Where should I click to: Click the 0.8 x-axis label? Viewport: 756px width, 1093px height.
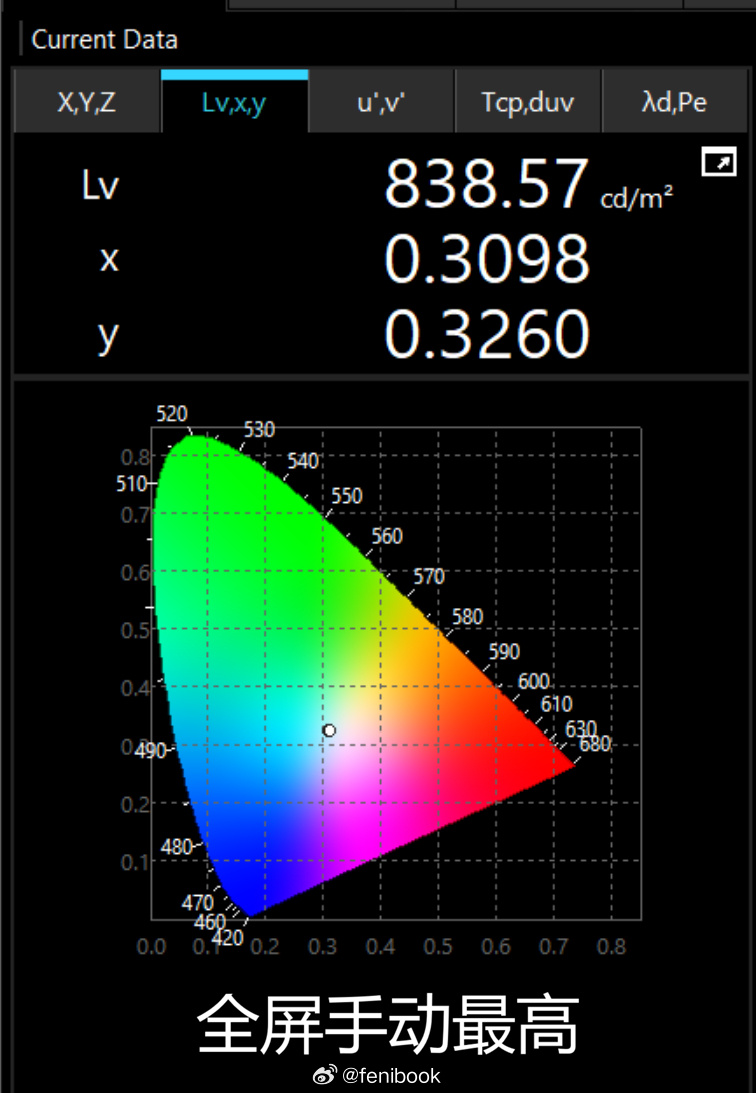[x=612, y=947]
